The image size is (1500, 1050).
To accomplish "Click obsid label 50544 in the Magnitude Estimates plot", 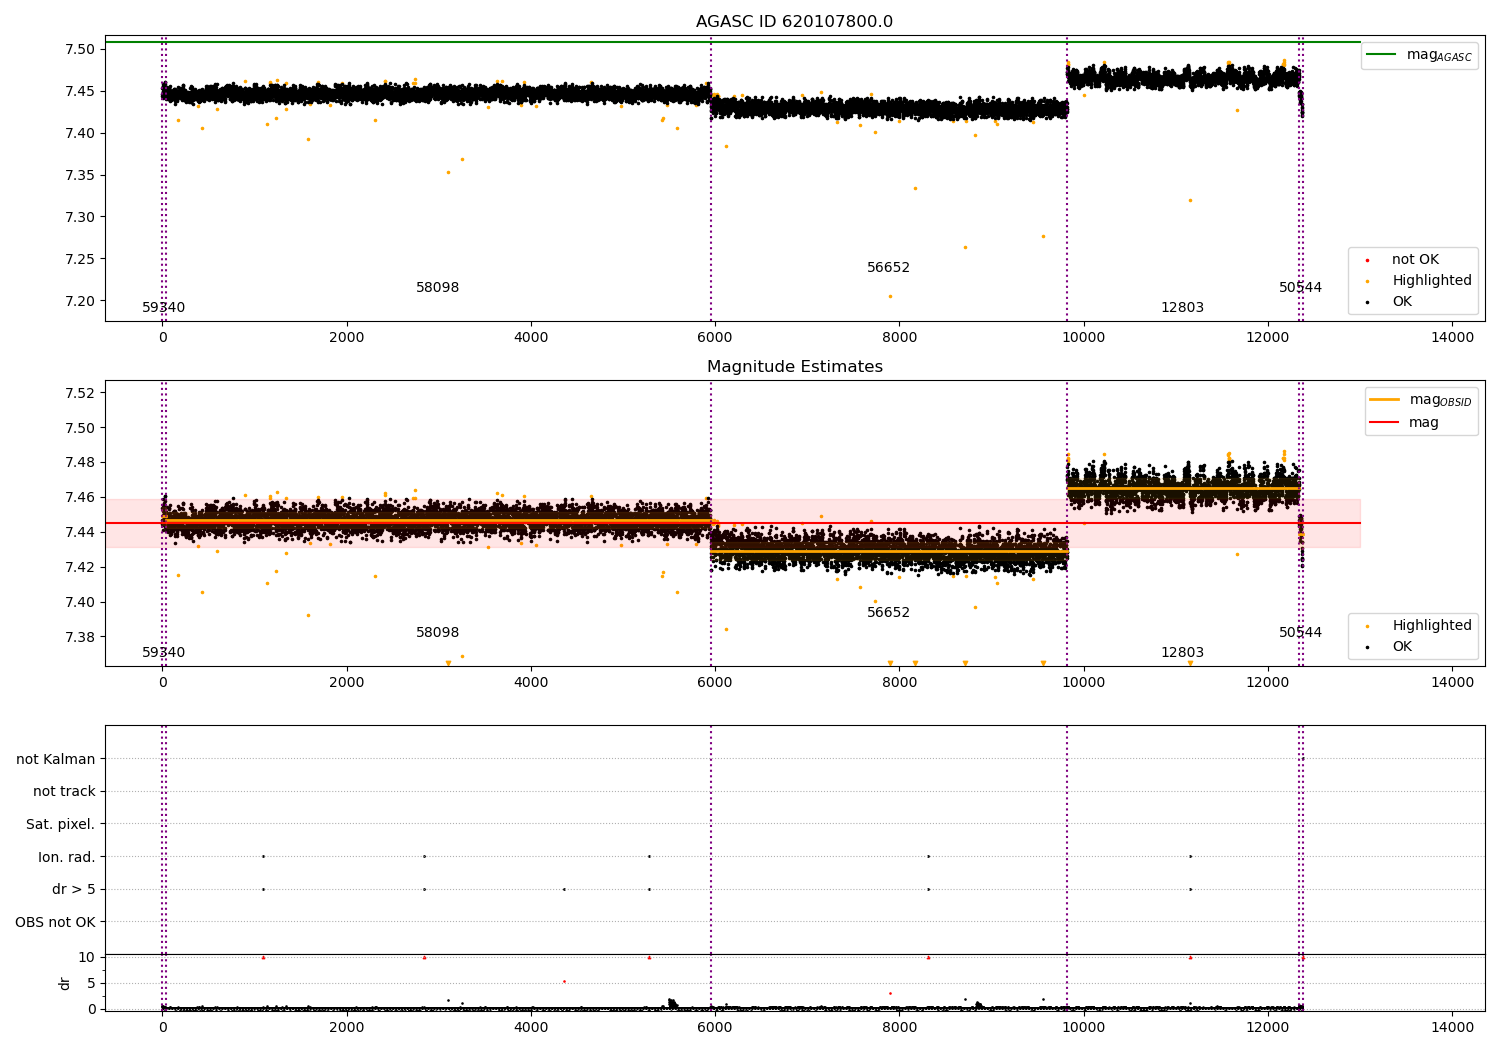I will (x=1300, y=633).
